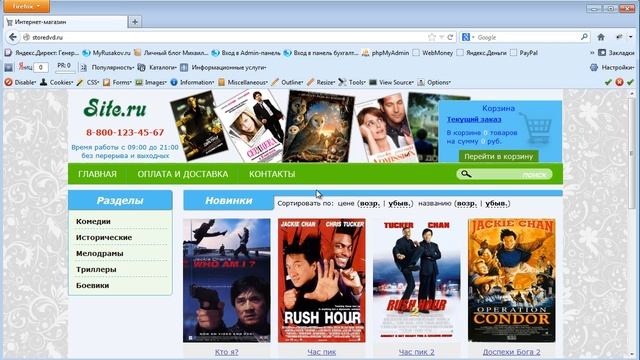
Task: Sort by price ascending (цене возр.)
Action: [x=369, y=203]
